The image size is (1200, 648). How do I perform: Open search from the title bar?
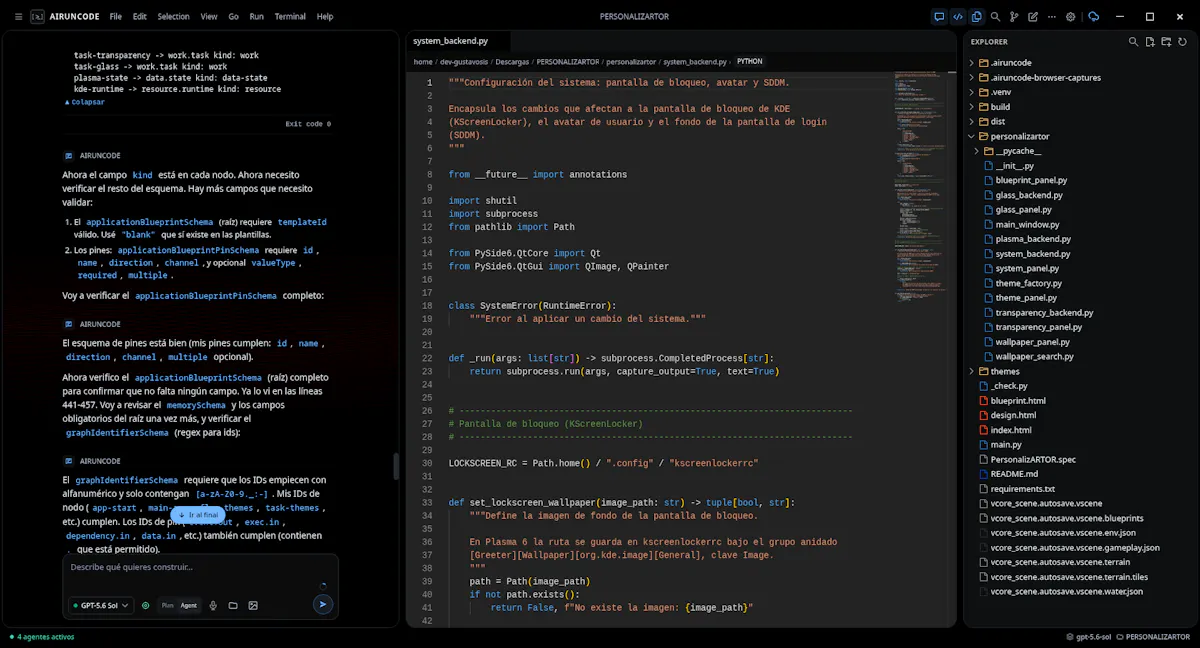995,16
